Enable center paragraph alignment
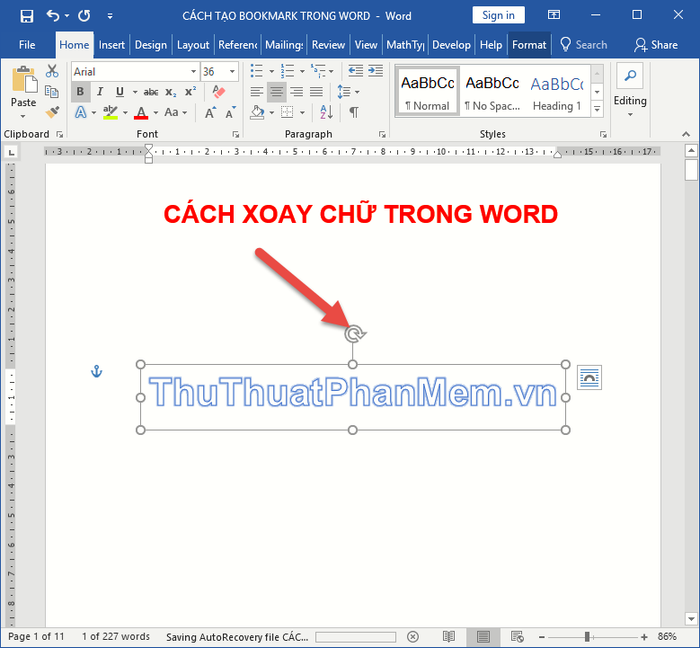This screenshot has width=700, height=648. [277, 92]
